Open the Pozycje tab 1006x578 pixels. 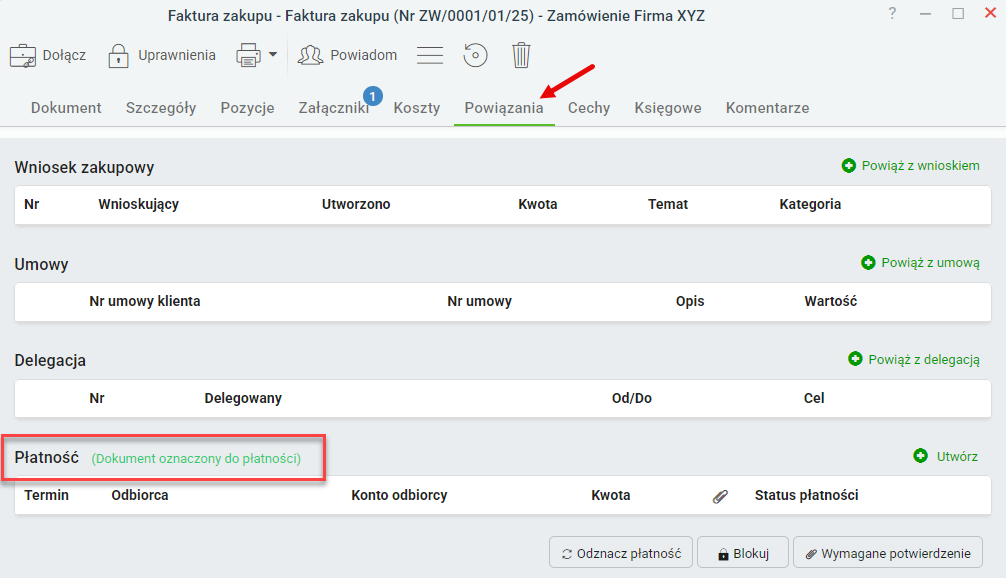click(x=248, y=108)
